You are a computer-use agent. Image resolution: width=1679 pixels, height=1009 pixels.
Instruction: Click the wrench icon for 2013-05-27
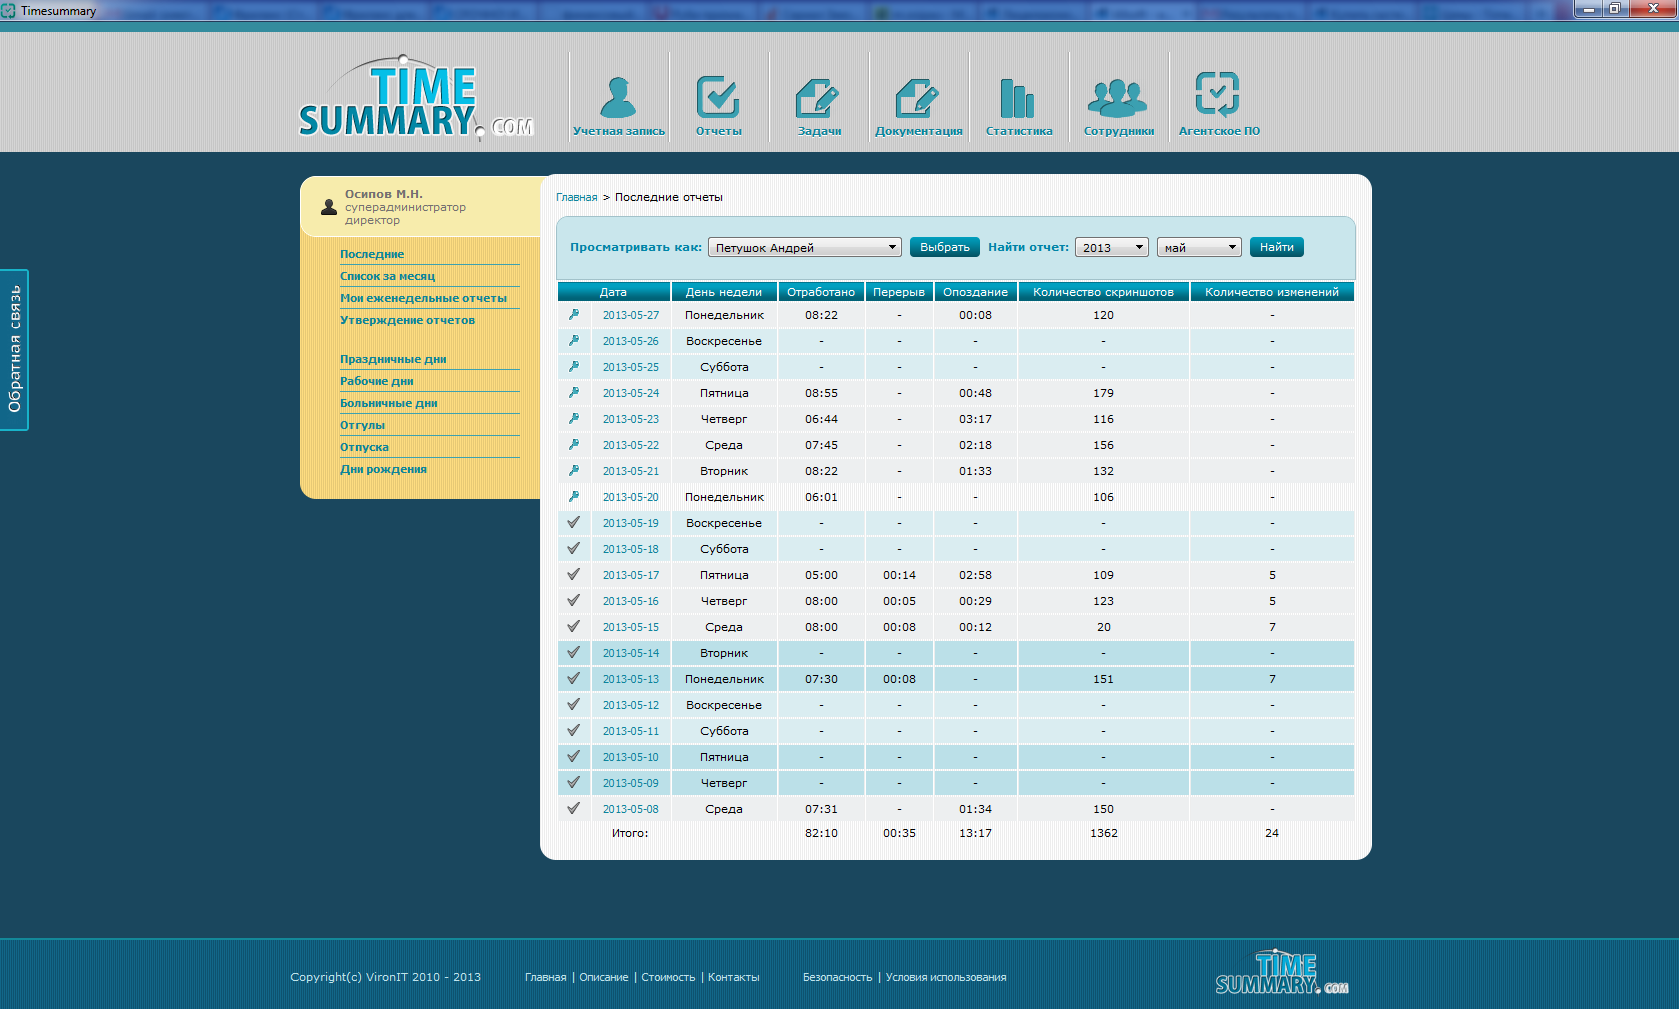(x=574, y=314)
